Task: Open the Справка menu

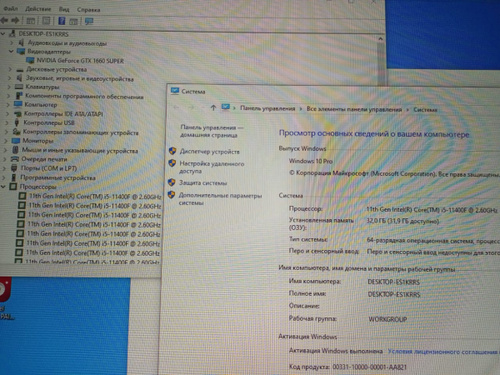Action: point(88,10)
